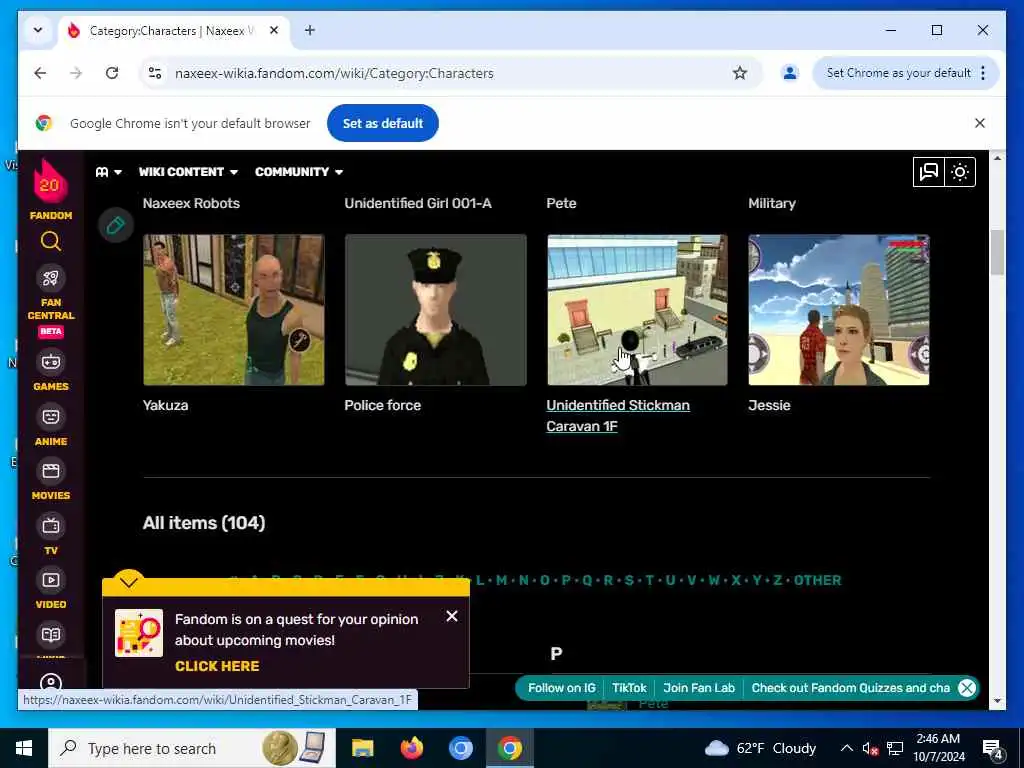This screenshot has width=1024, height=768.
Task: Click the CLICK HERE survey link
Action: (x=217, y=666)
